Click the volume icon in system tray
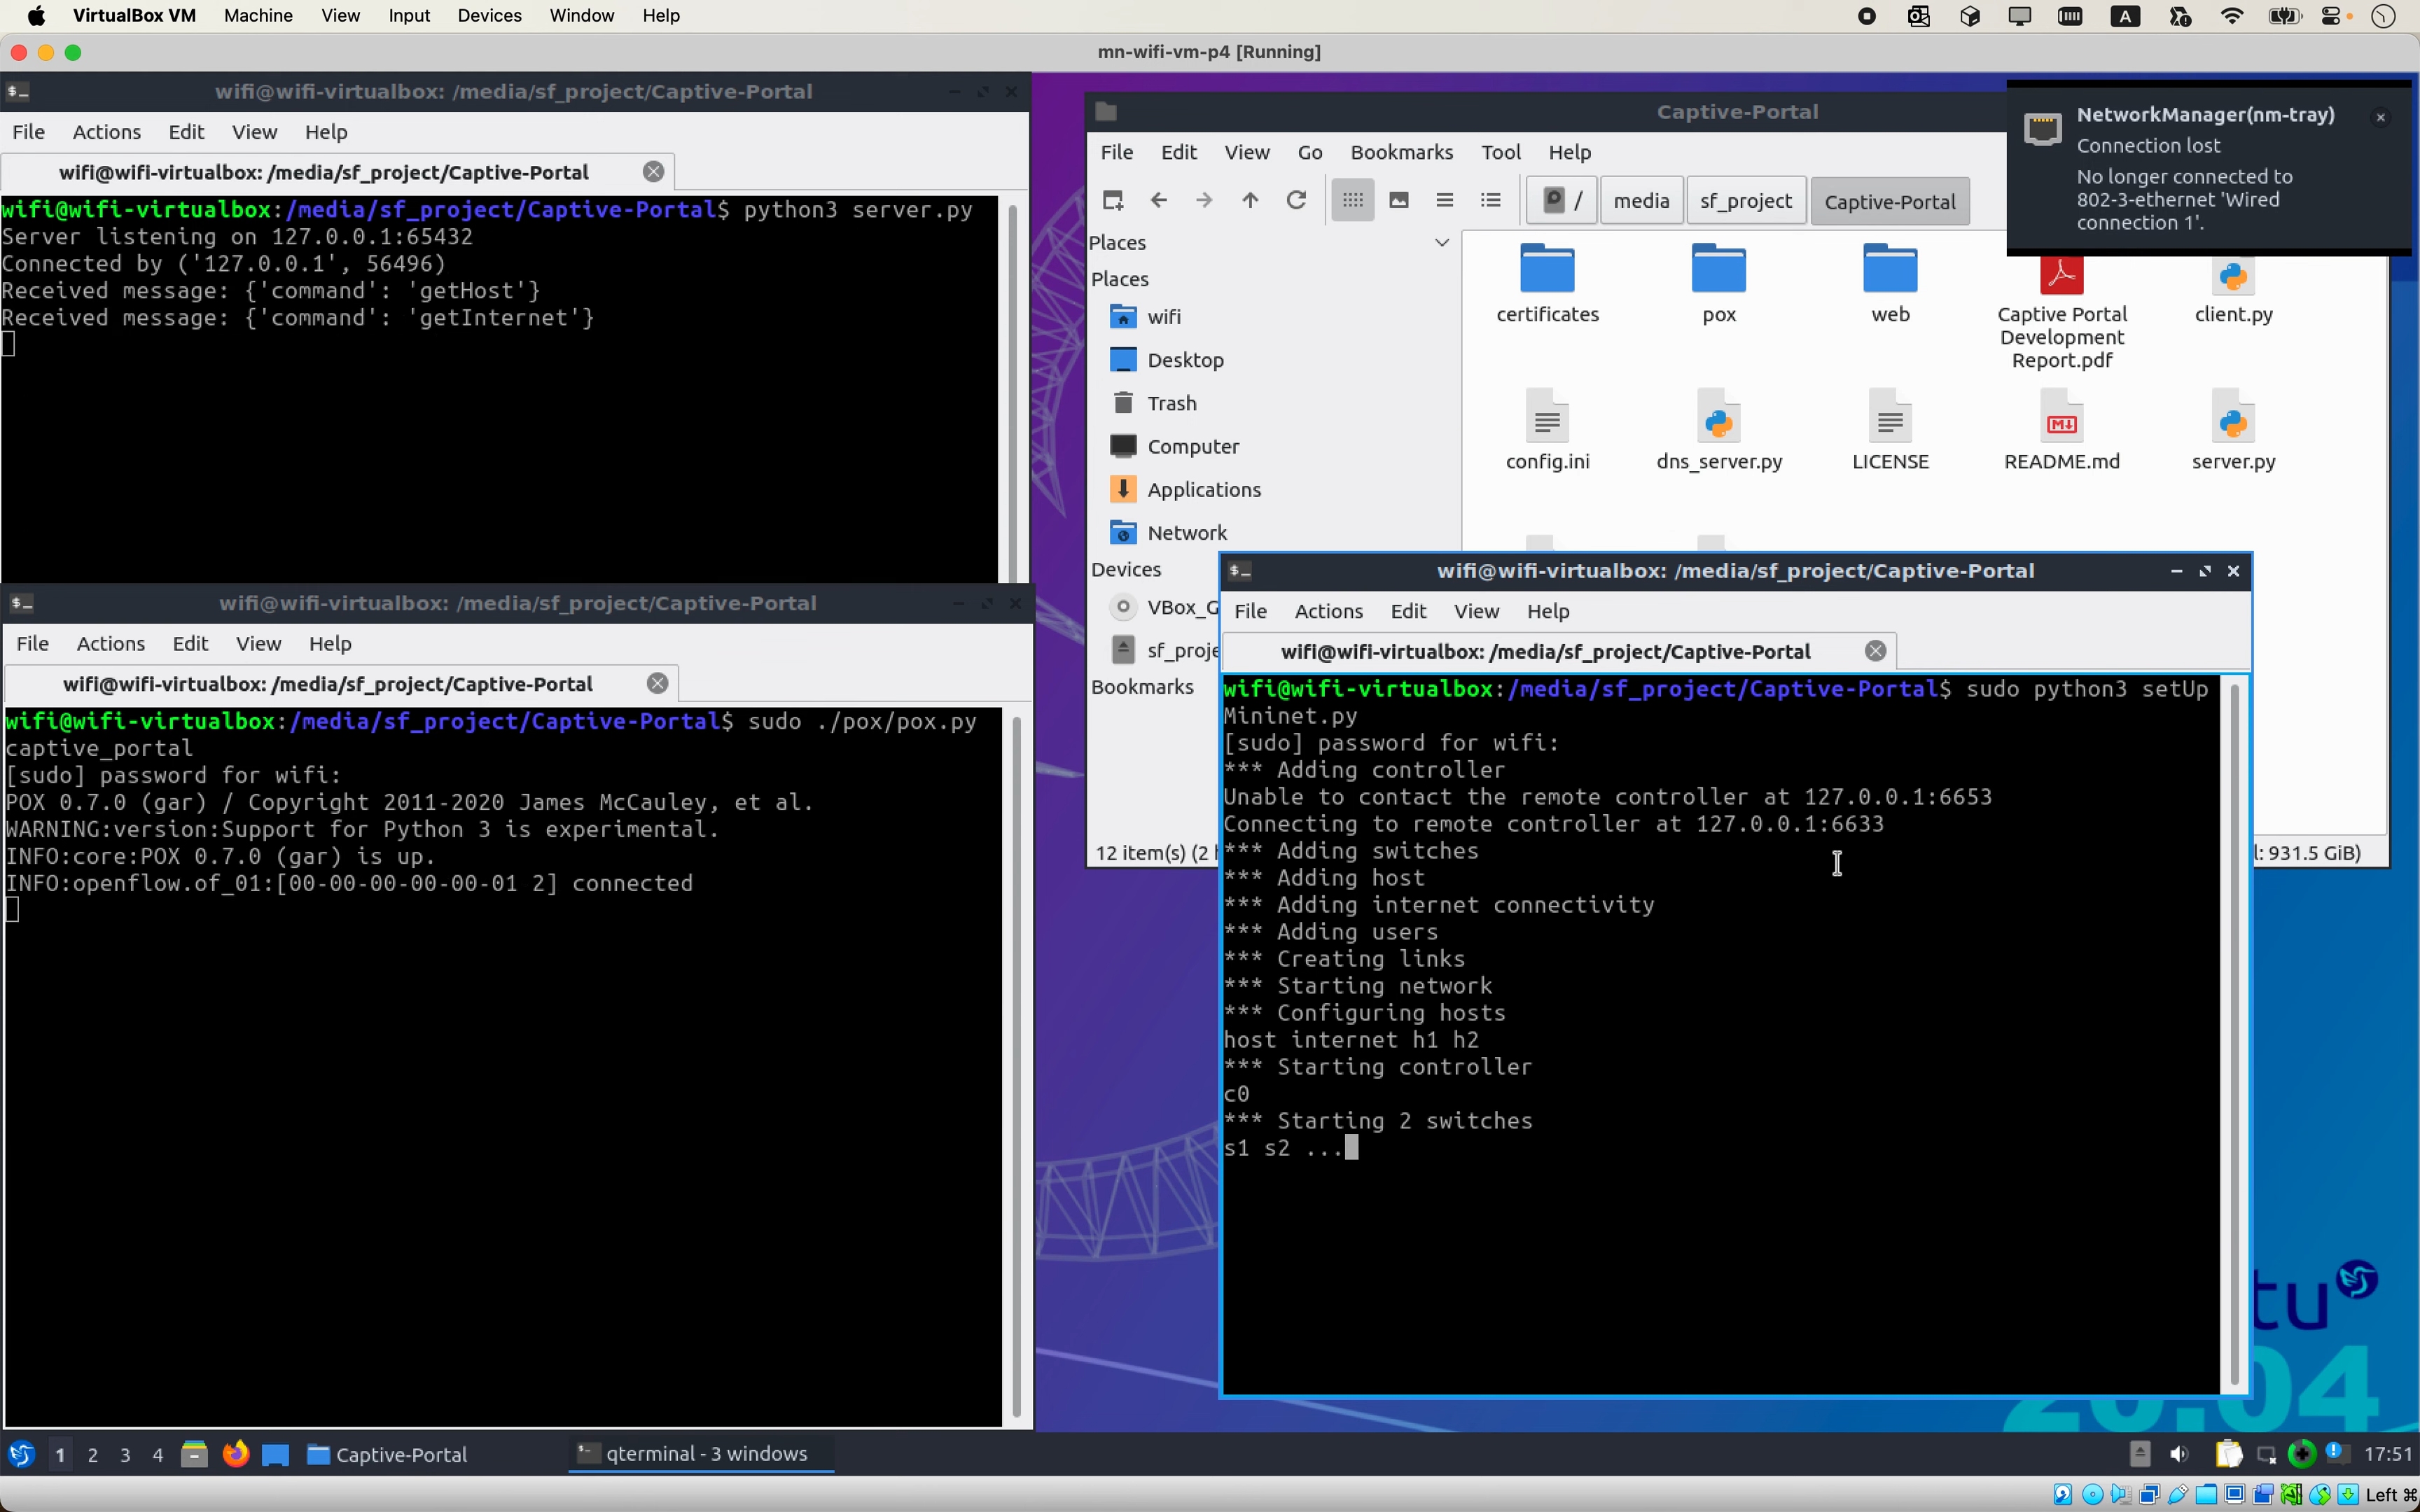The width and height of the screenshot is (2420, 1512). click(x=2178, y=1453)
